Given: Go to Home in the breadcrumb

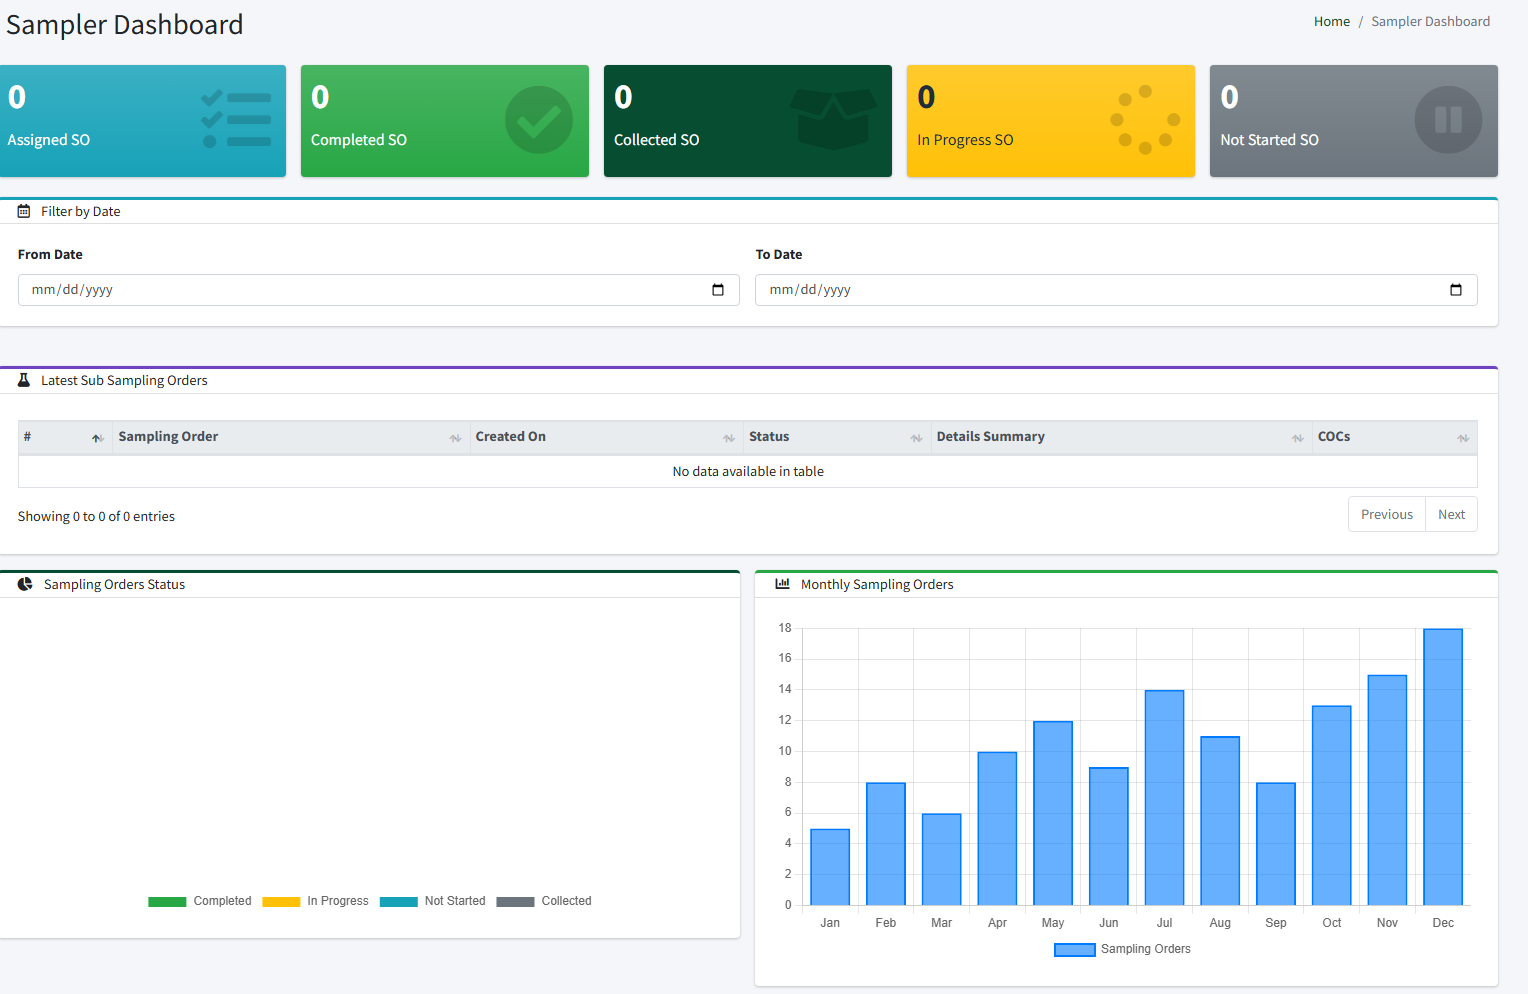Looking at the screenshot, I should 1331,21.
